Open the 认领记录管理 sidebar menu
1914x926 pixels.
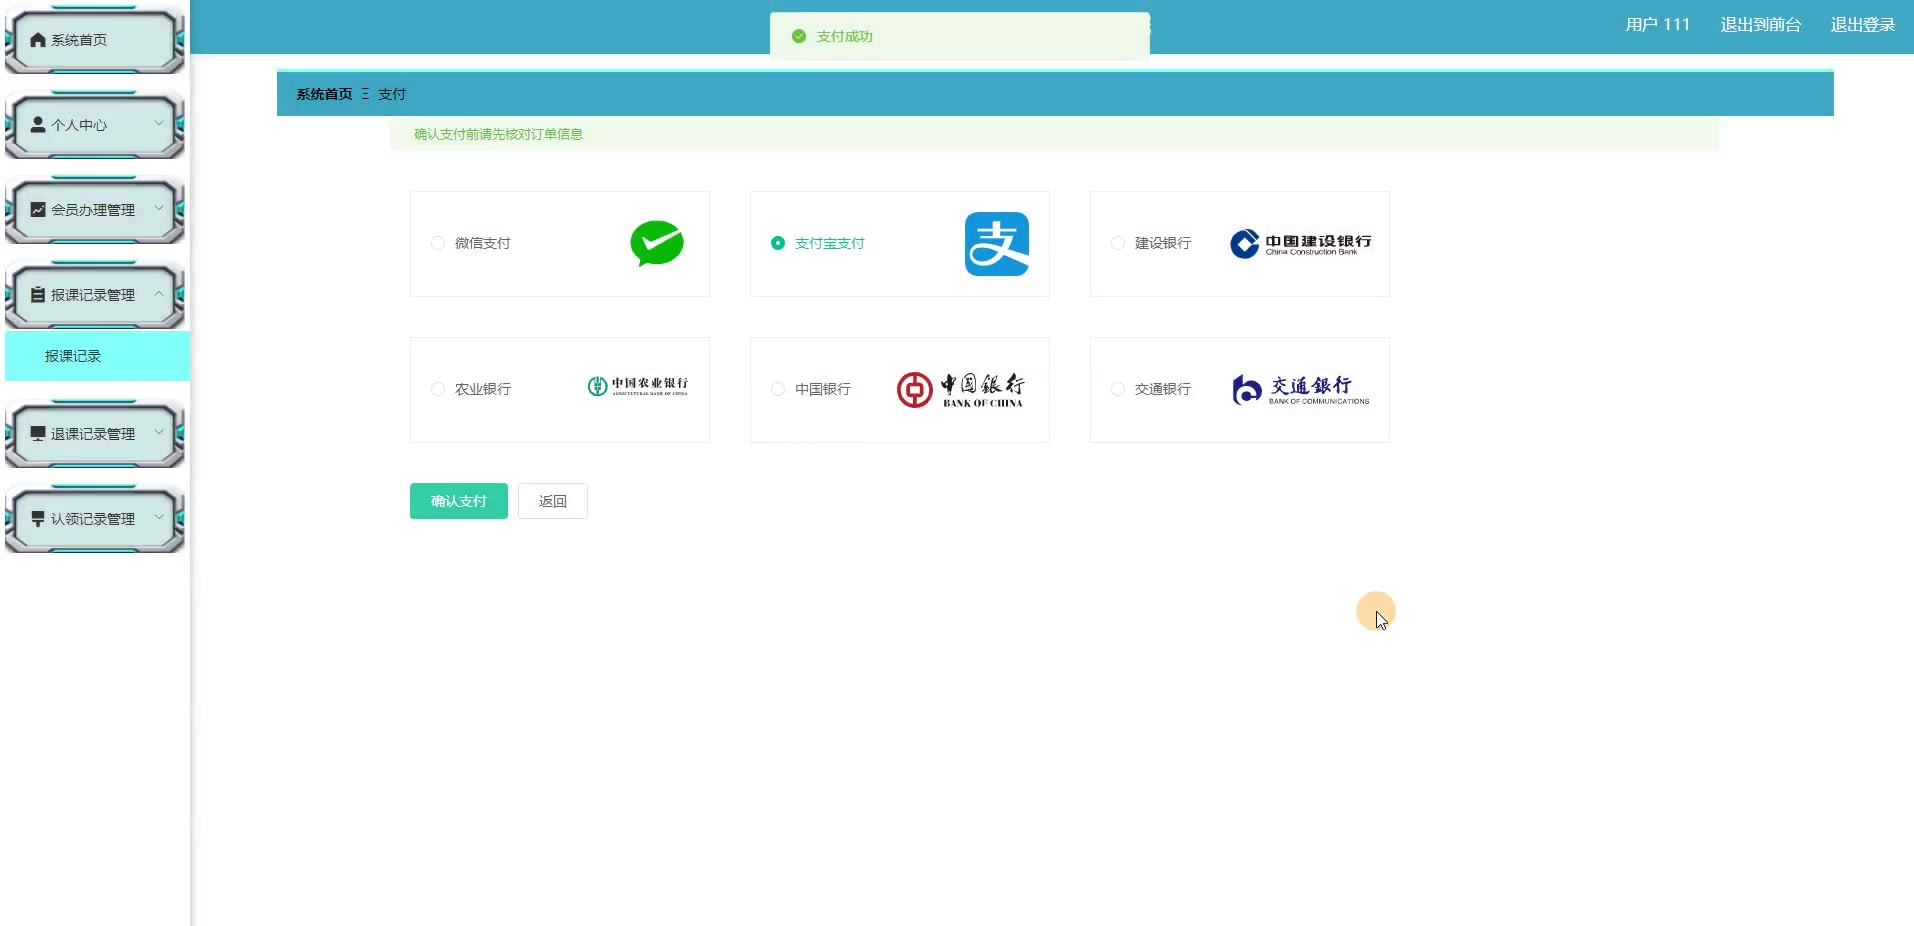[95, 519]
